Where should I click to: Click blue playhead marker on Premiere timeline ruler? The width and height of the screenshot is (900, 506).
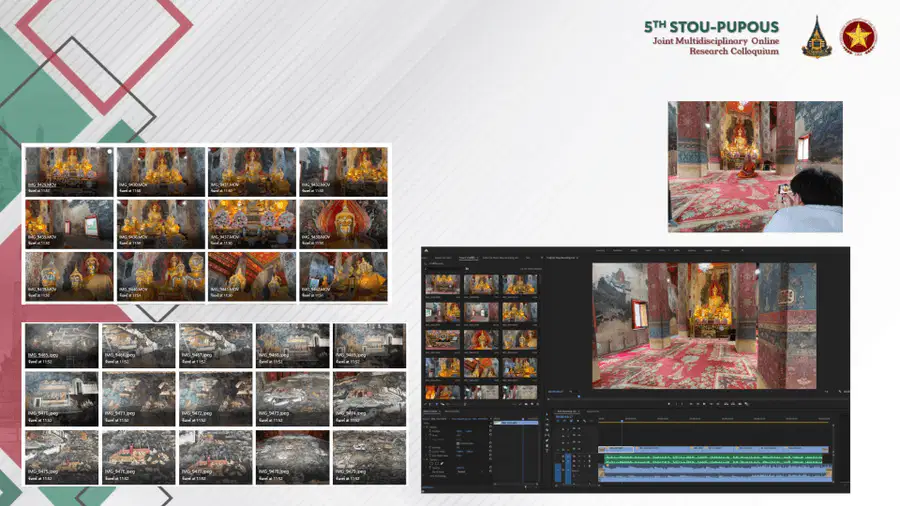[x=622, y=421]
